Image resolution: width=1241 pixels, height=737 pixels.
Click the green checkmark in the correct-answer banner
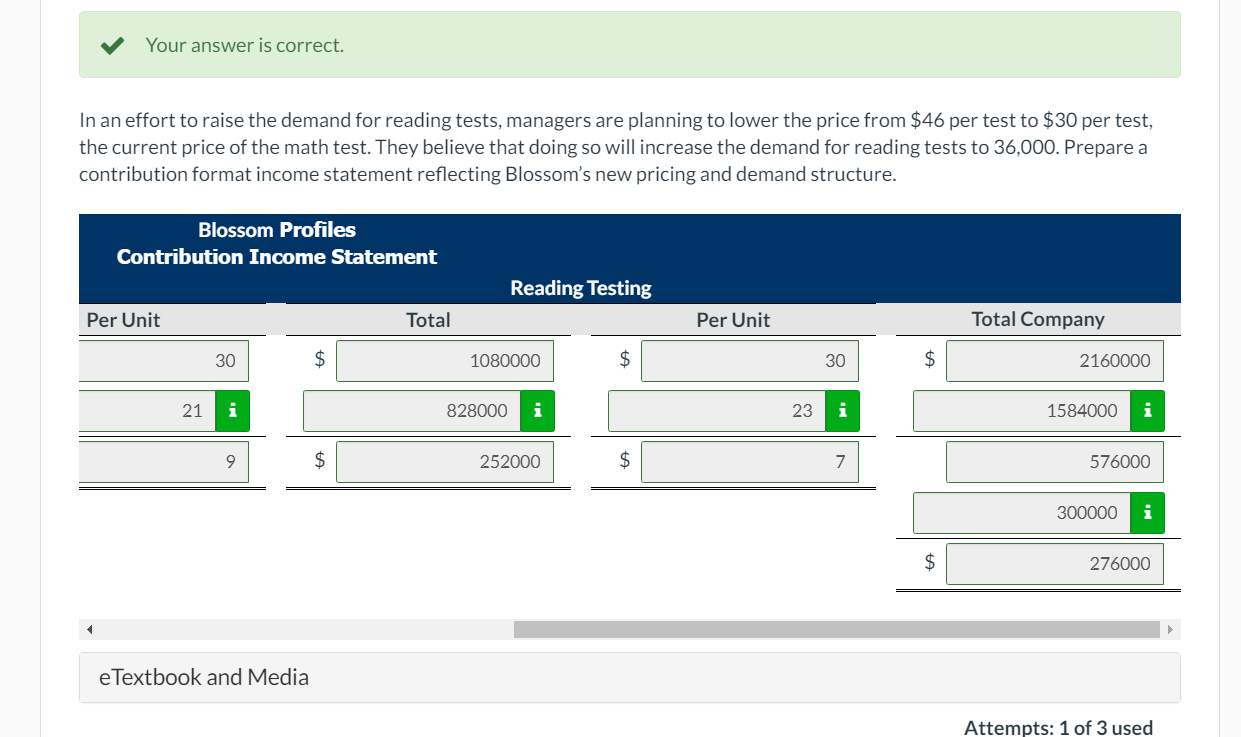click(112, 44)
